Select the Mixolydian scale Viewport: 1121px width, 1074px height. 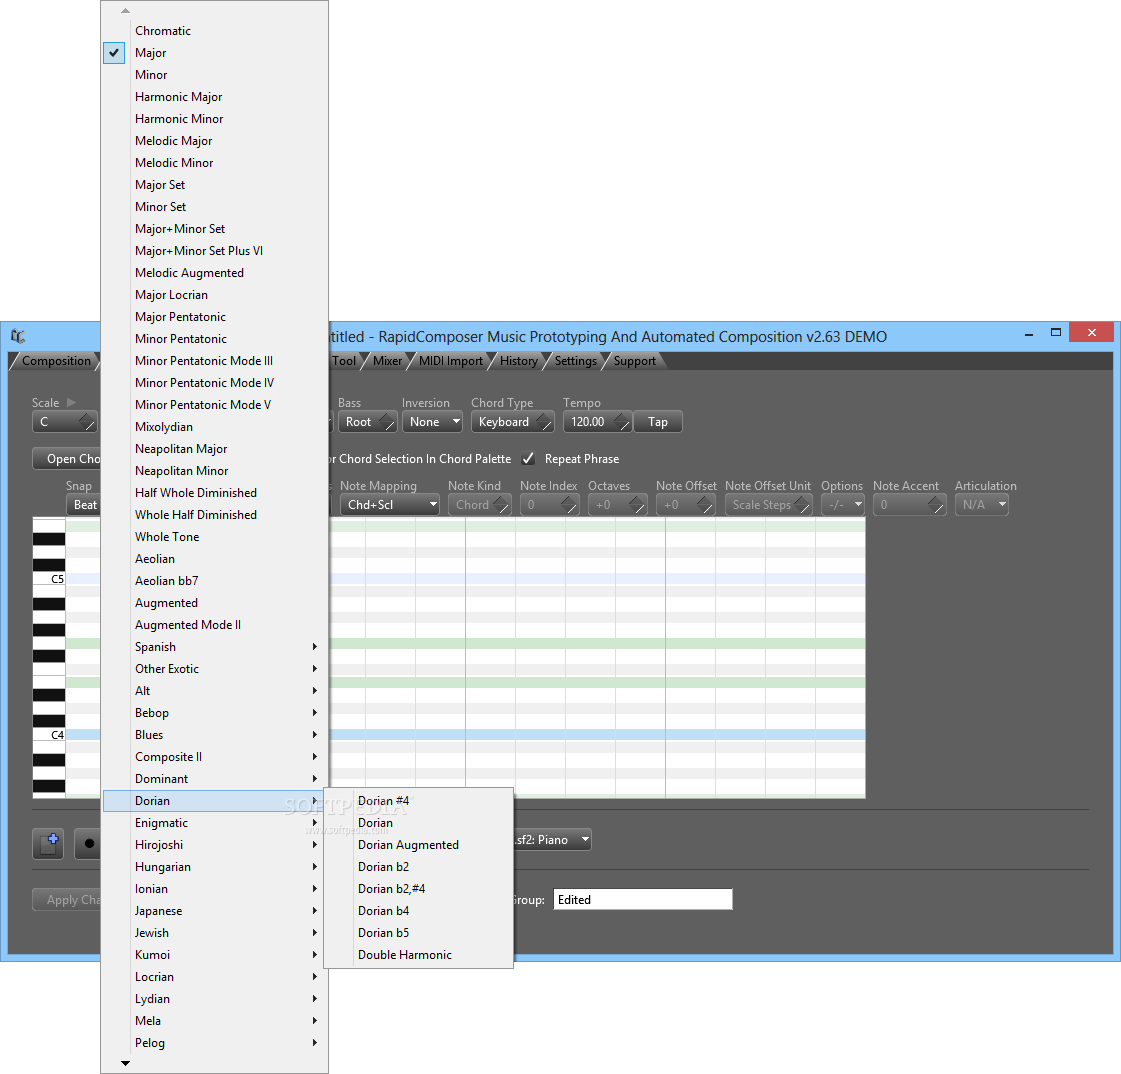pyautogui.click(x=214, y=427)
